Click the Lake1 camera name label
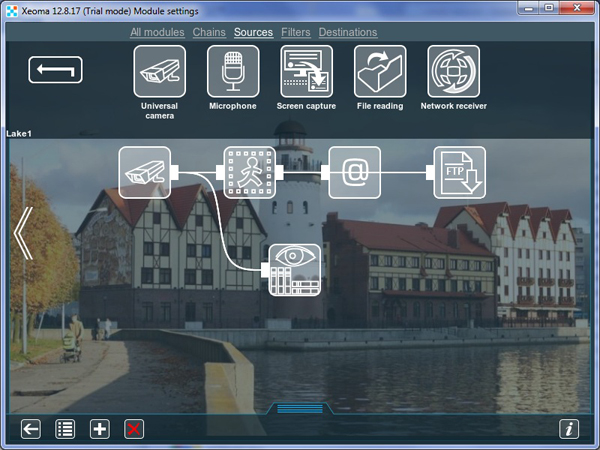The width and height of the screenshot is (600, 450). (x=19, y=134)
